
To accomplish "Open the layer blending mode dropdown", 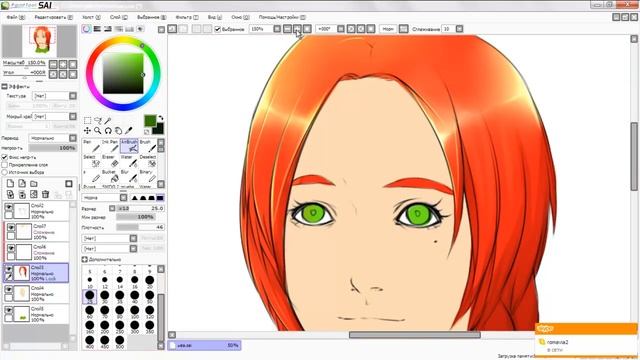I will coord(73,138).
